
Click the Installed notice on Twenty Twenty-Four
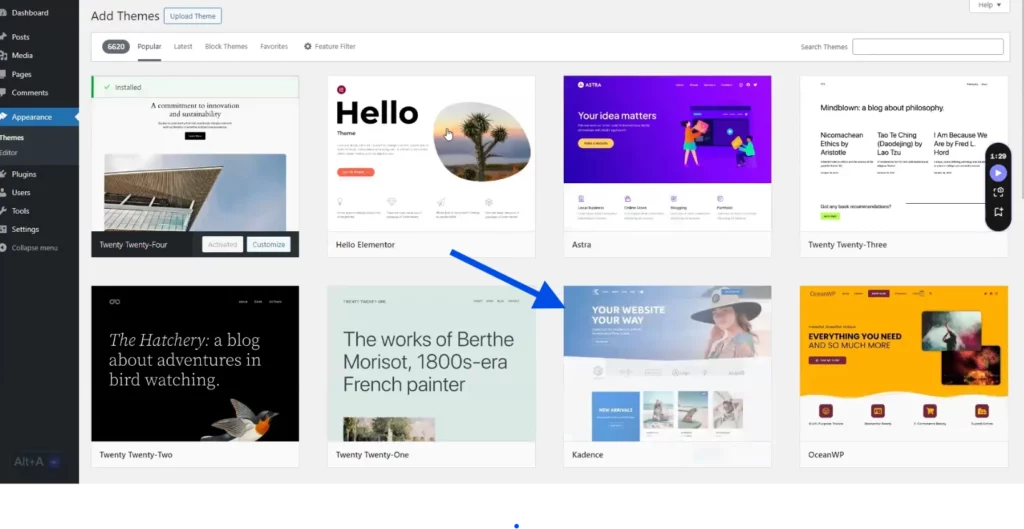coord(195,87)
